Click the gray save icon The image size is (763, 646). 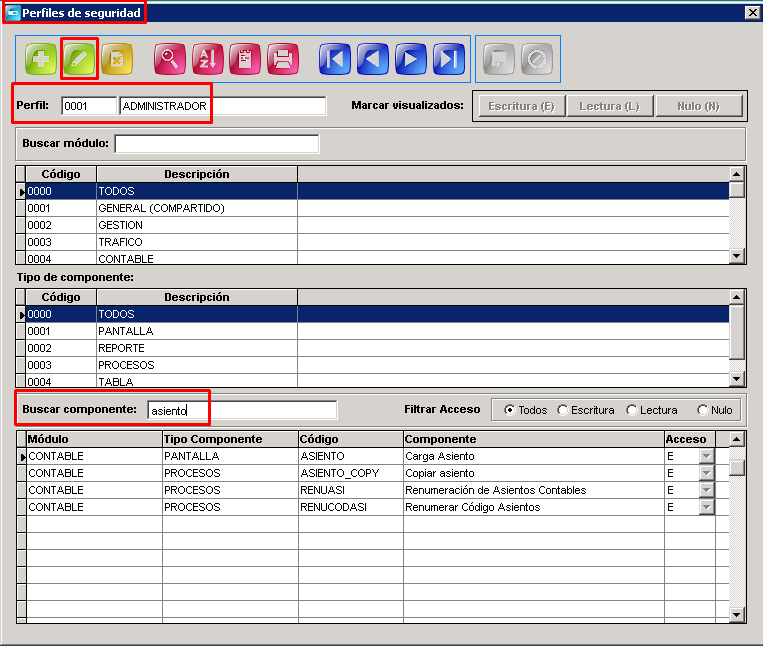click(x=499, y=59)
